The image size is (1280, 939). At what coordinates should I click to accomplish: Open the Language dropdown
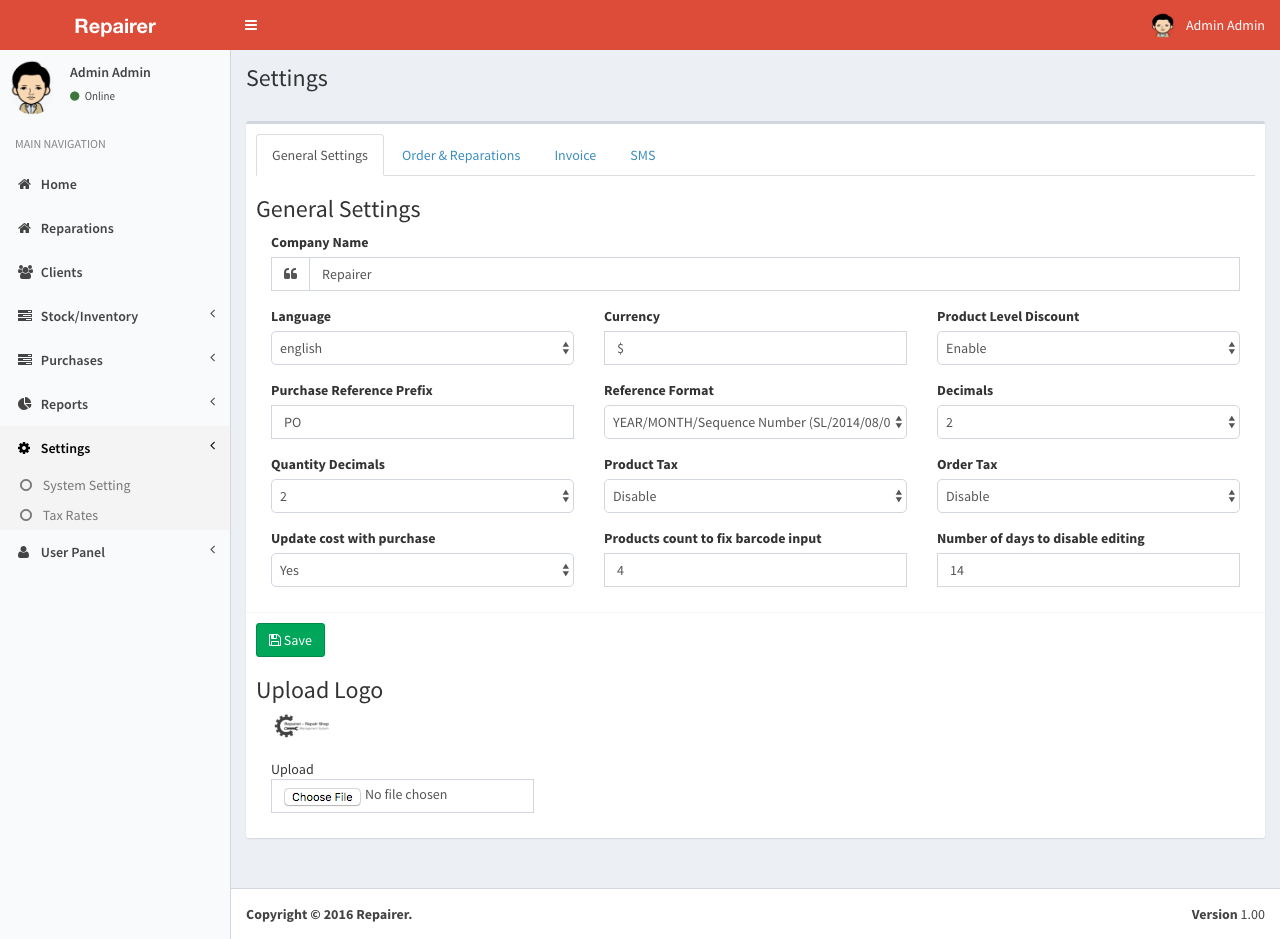pos(422,348)
